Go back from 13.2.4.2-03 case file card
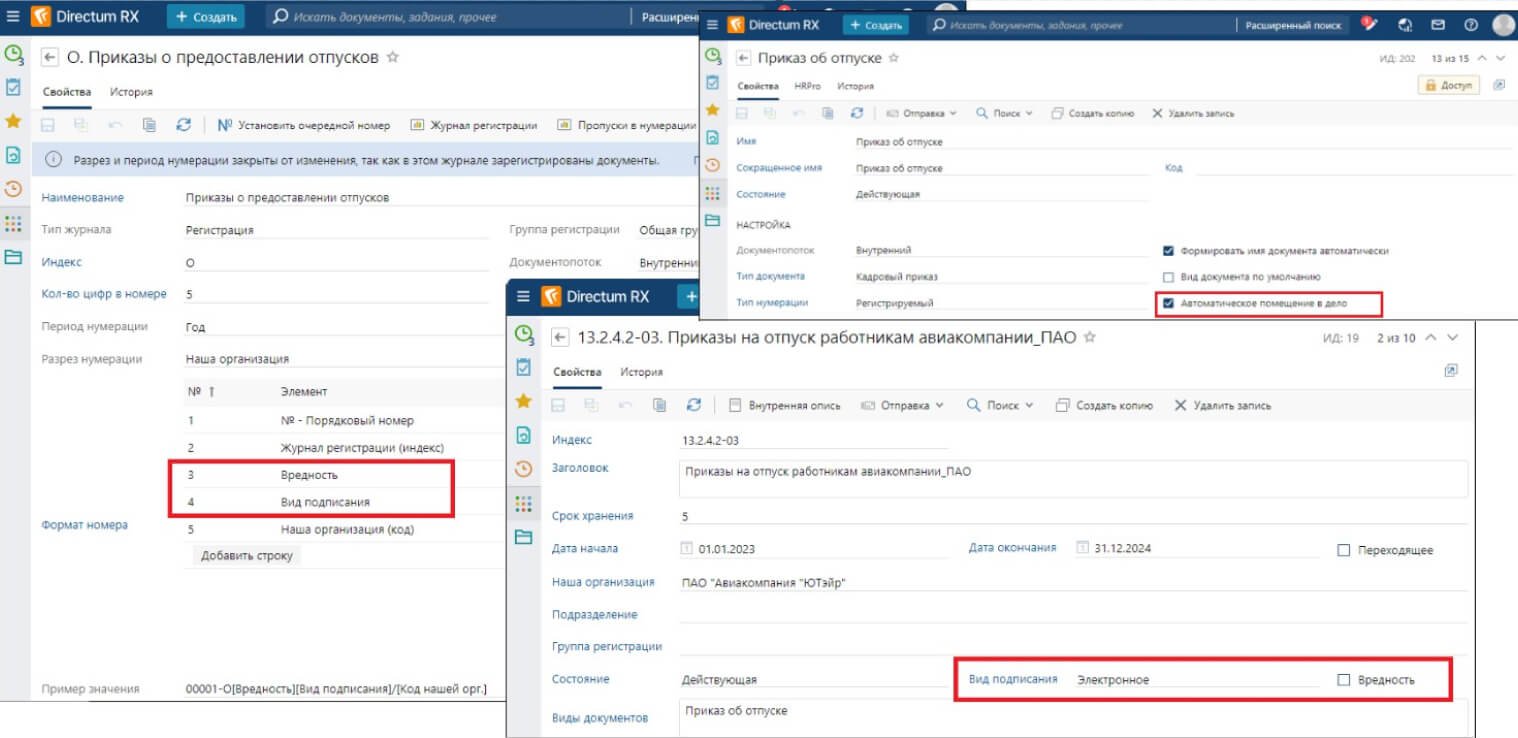Image resolution: width=1518 pixels, height=738 pixels. (x=561, y=338)
